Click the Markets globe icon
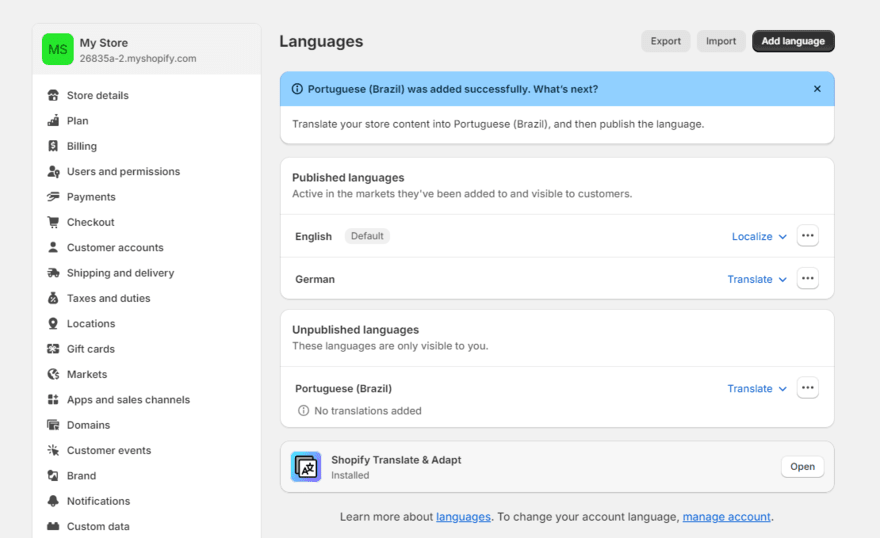880x538 pixels. click(53, 374)
